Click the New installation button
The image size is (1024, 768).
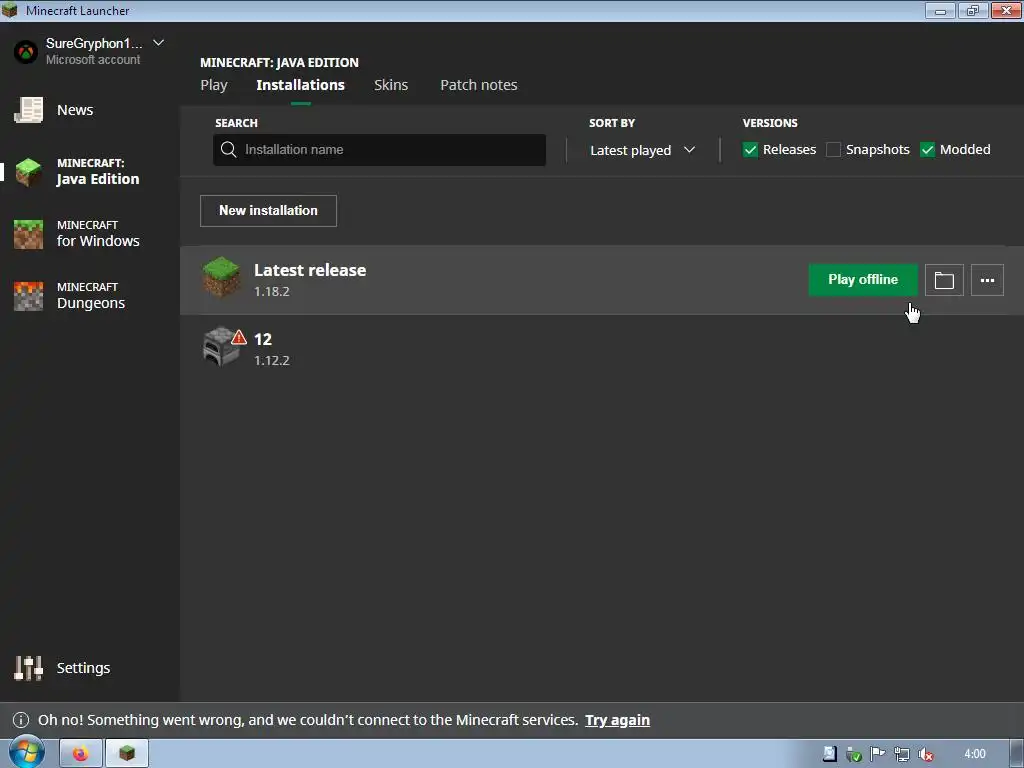point(268,211)
